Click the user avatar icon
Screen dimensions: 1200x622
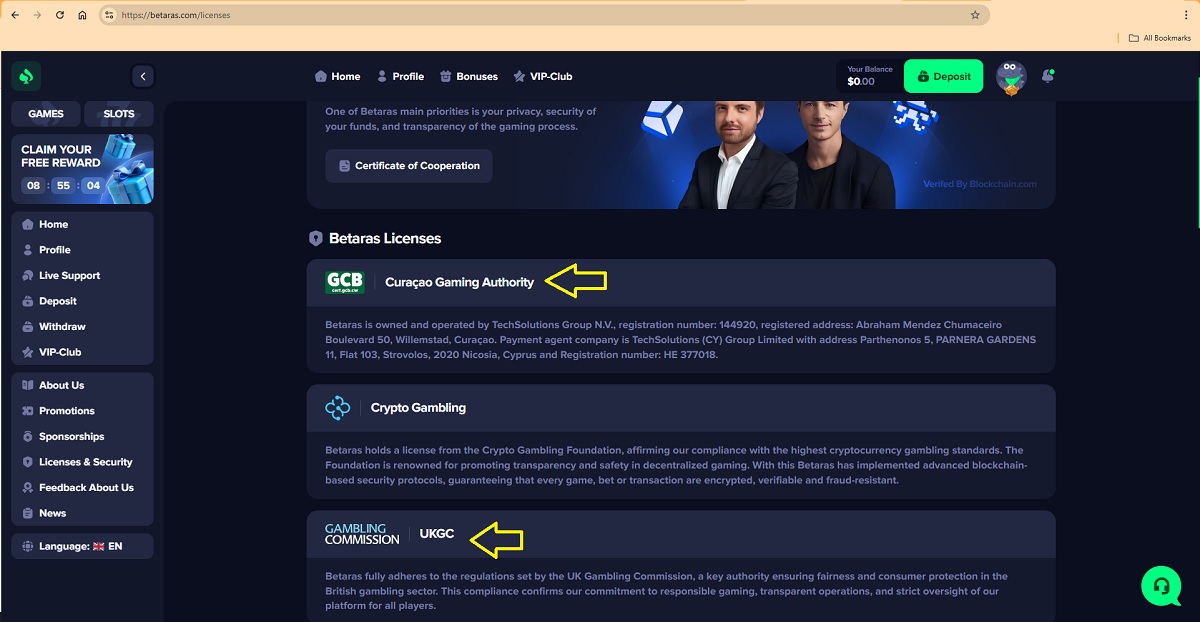pyautogui.click(x=1011, y=77)
